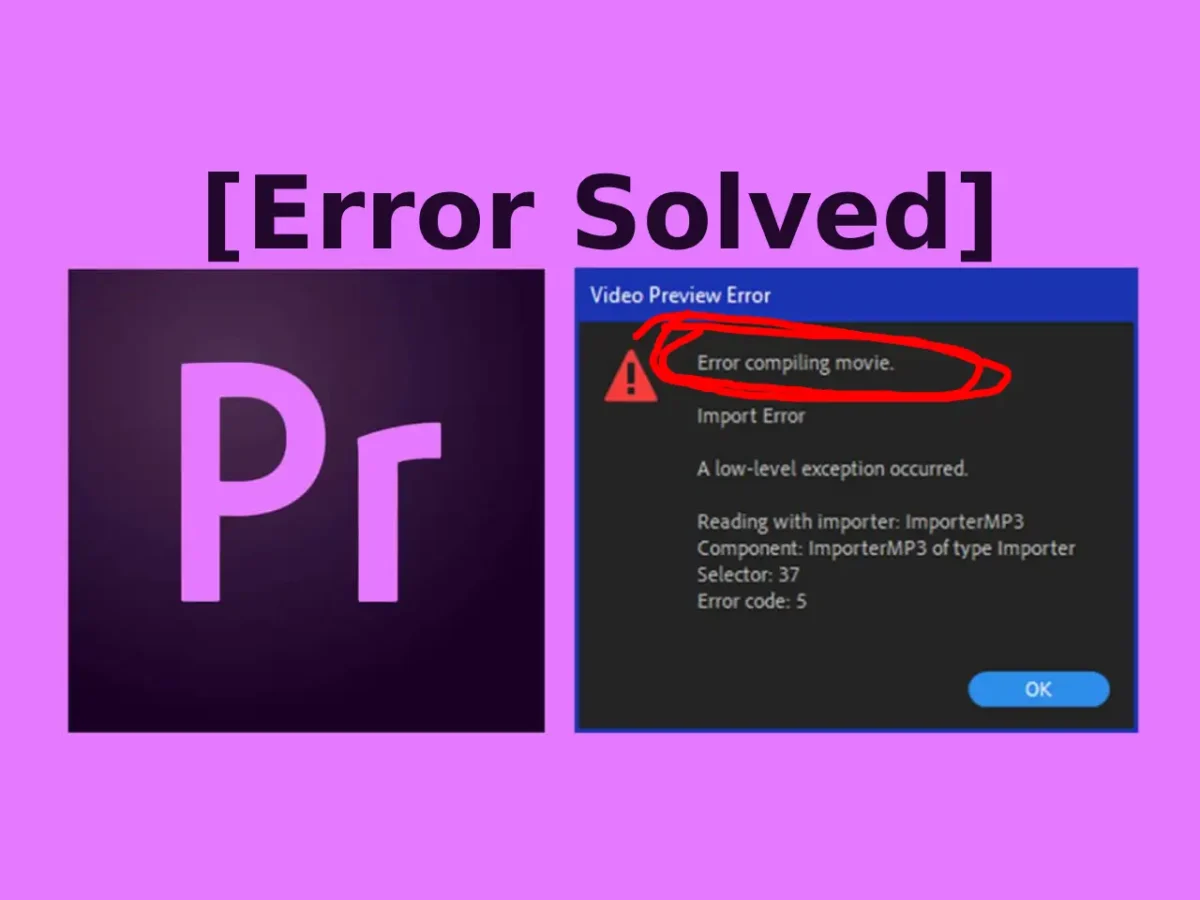Click the closing bracket of the heading
Viewport: 1200px width, 900px height.
point(975,214)
